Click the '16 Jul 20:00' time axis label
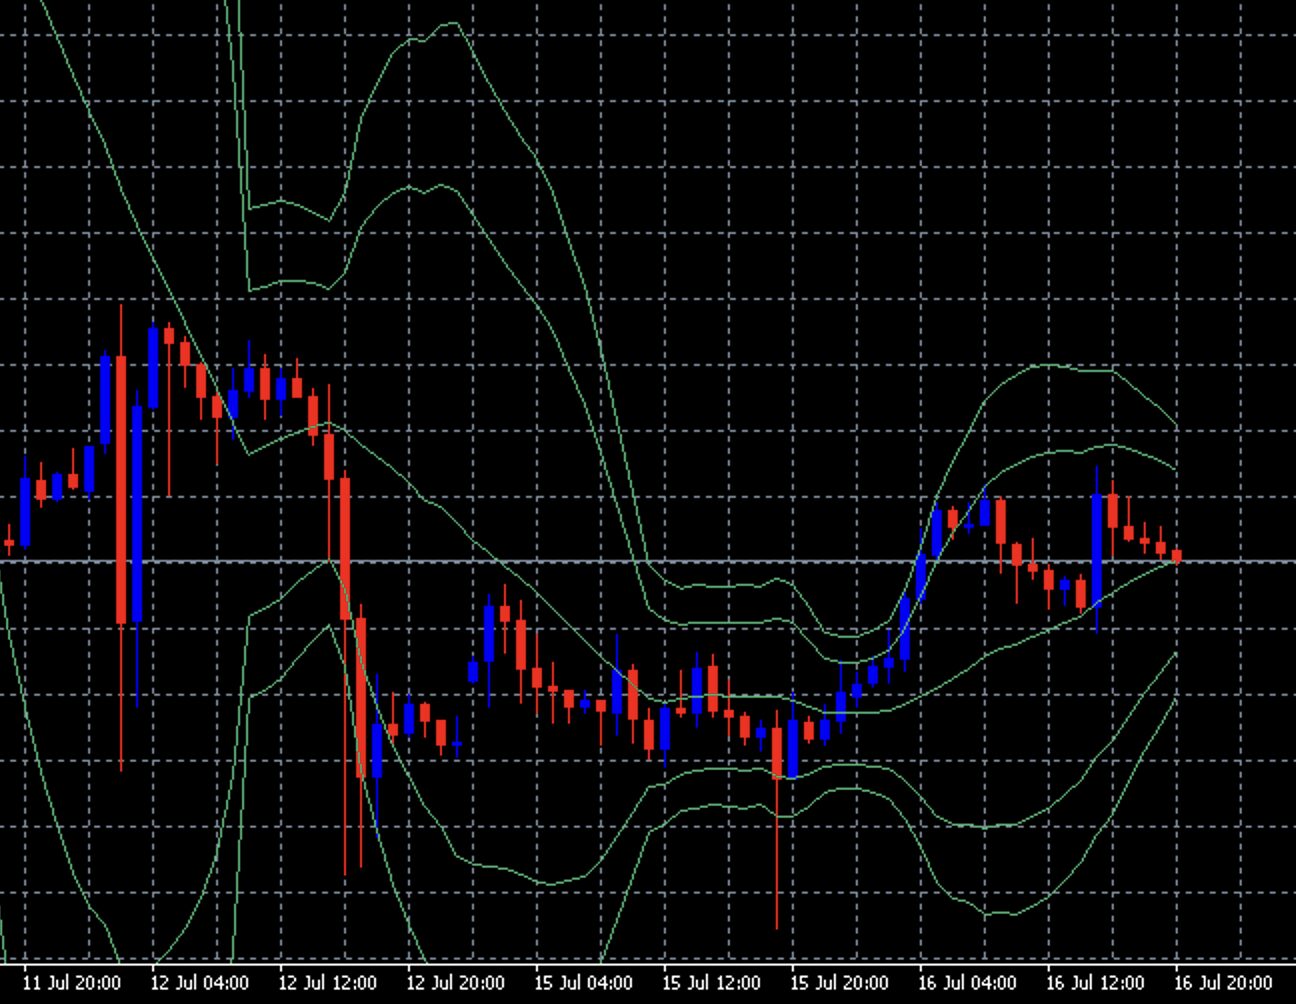1296x1004 pixels. (1223, 983)
